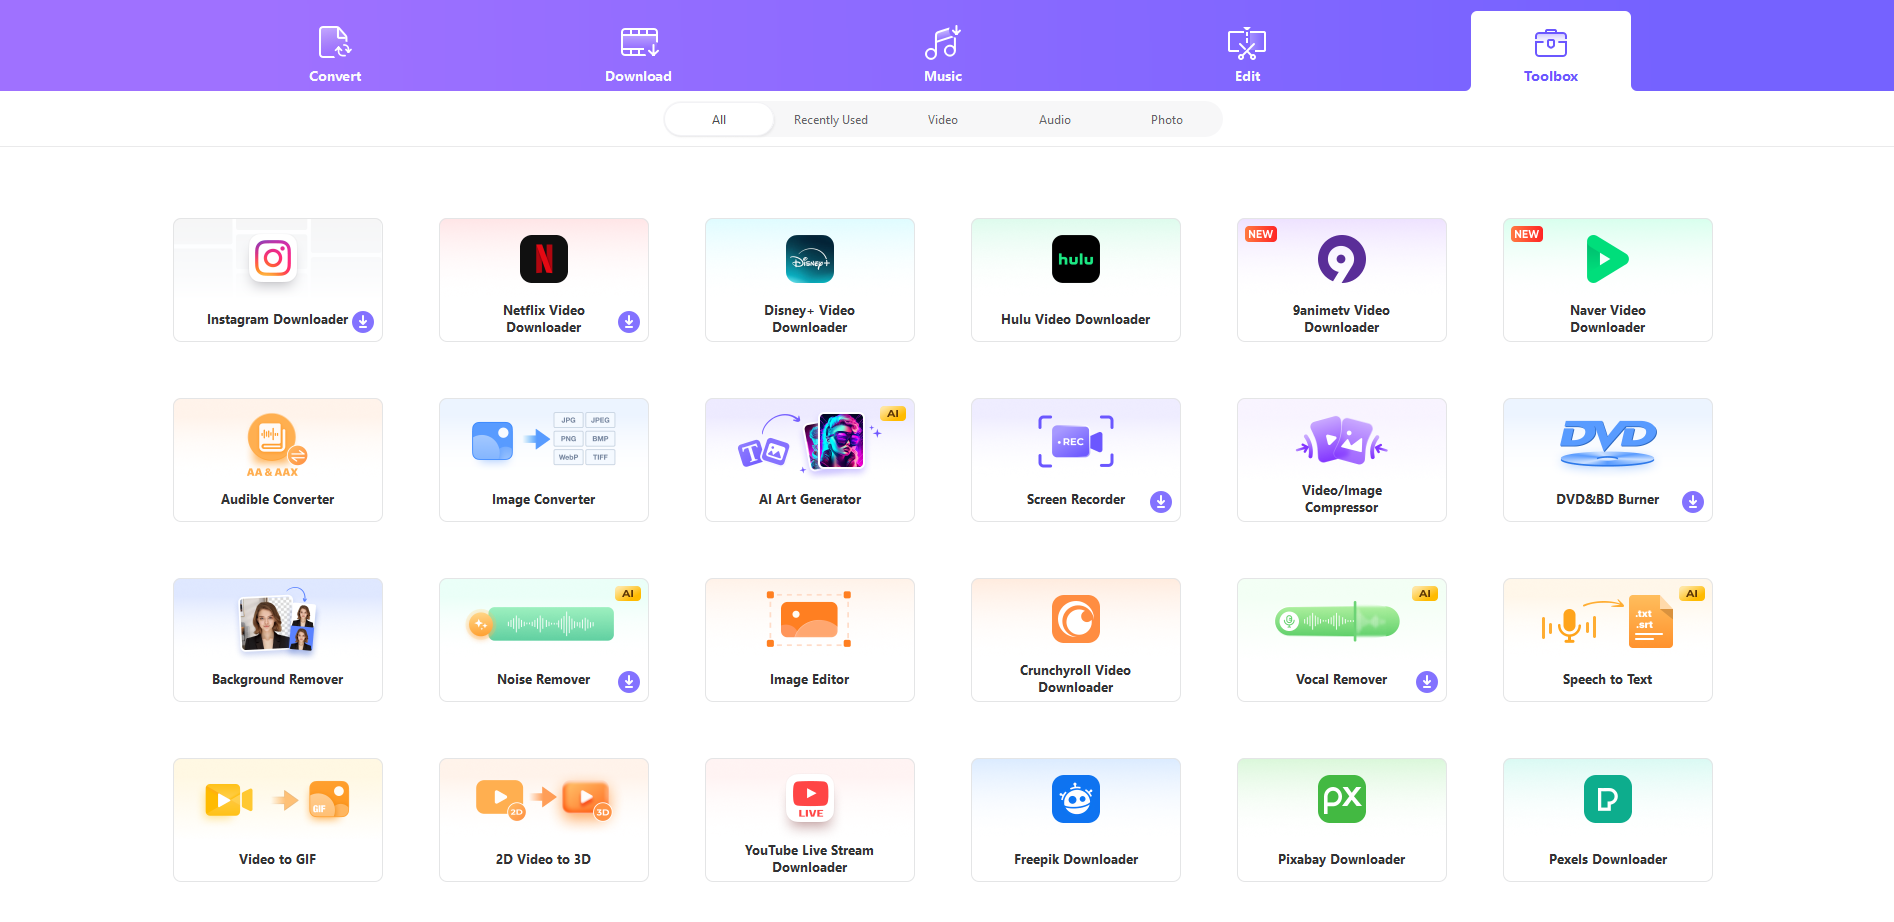The height and width of the screenshot is (922, 1894).
Task: Open the Music tab
Action: point(943,54)
